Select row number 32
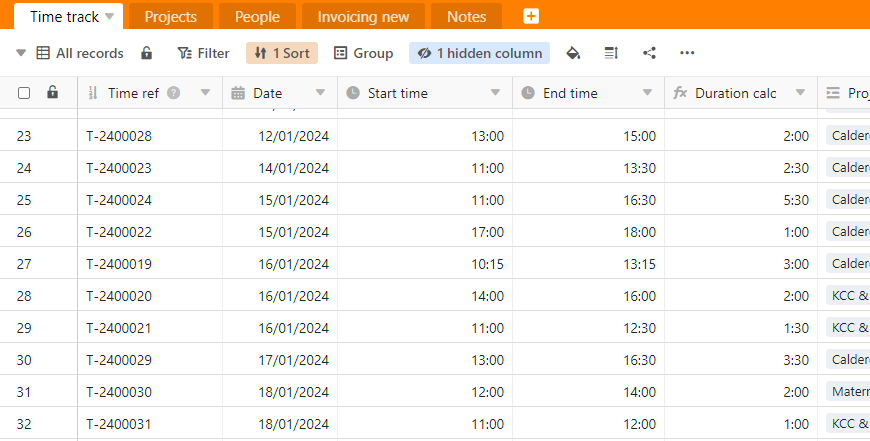870x441 pixels. [24, 424]
